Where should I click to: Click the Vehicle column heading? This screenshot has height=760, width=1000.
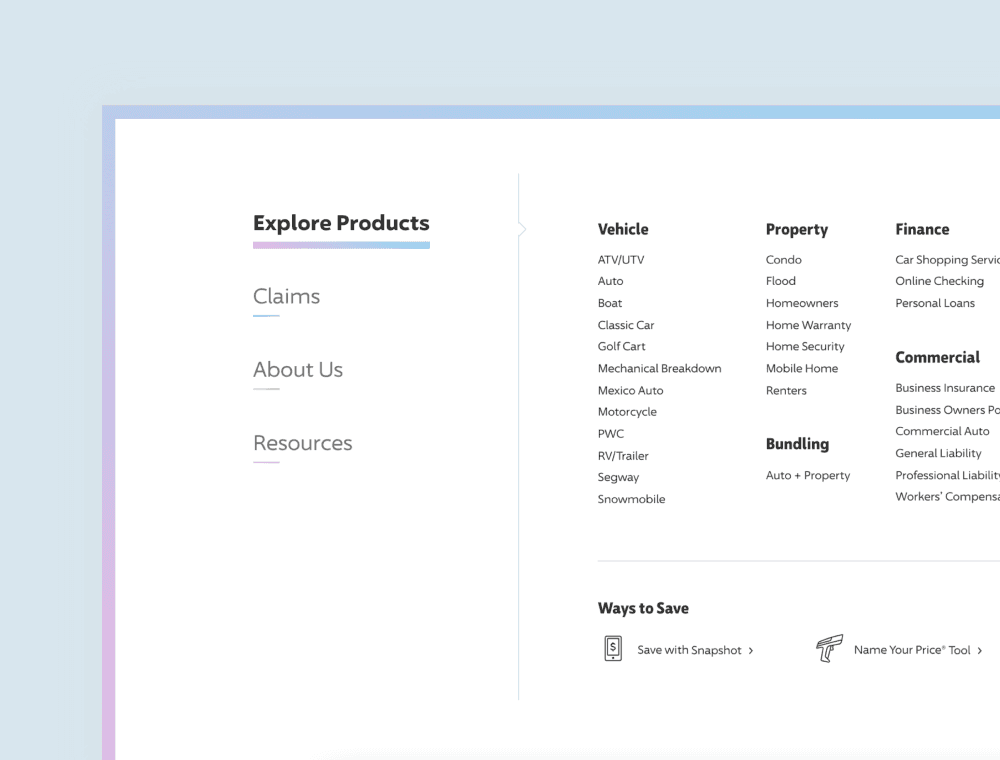623,230
